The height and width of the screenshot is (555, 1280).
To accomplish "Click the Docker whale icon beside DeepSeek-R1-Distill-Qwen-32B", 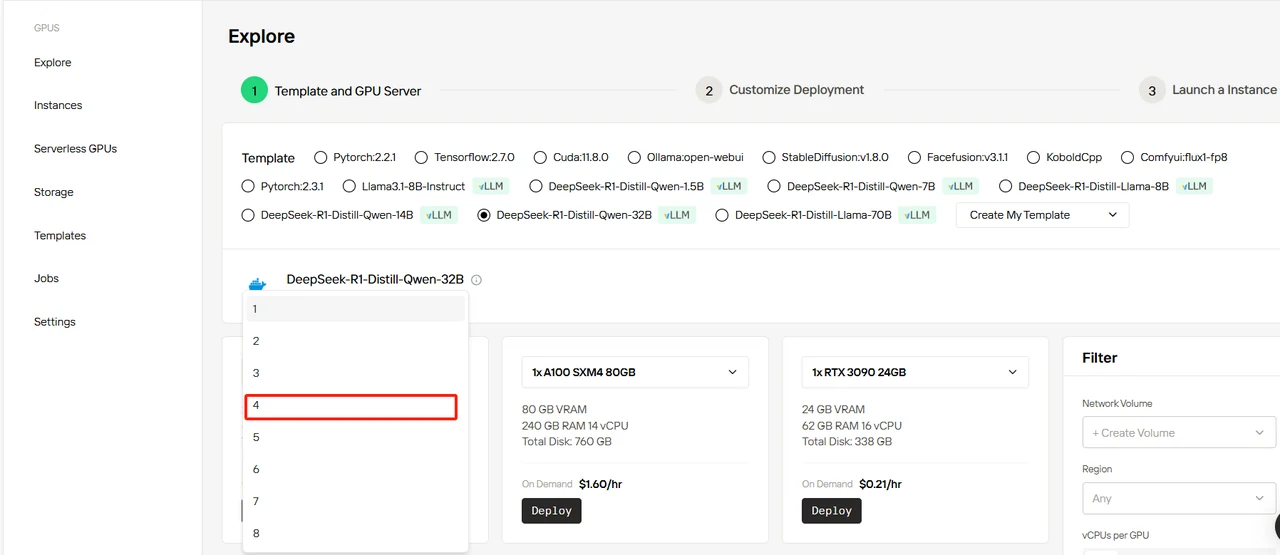I will coord(257,284).
